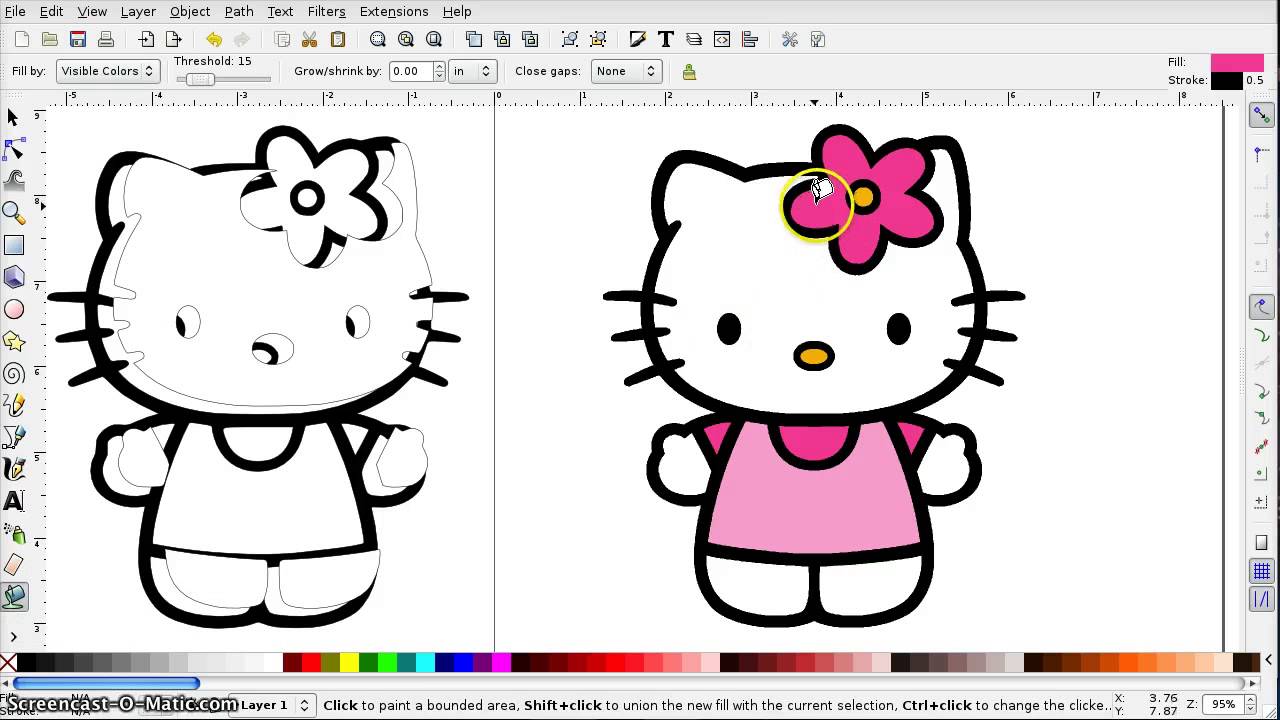Choose the Text tool in the toolbox
This screenshot has height=720, width=1280.
point(14,501)
